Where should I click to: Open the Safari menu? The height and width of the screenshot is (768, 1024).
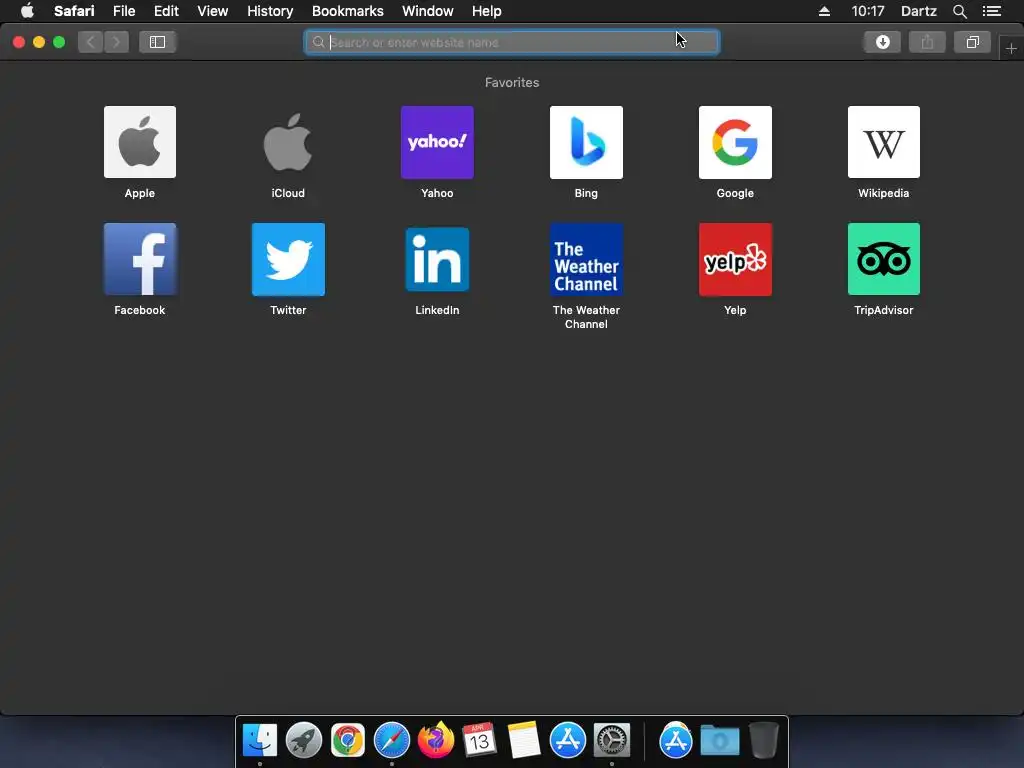point(74,11)
